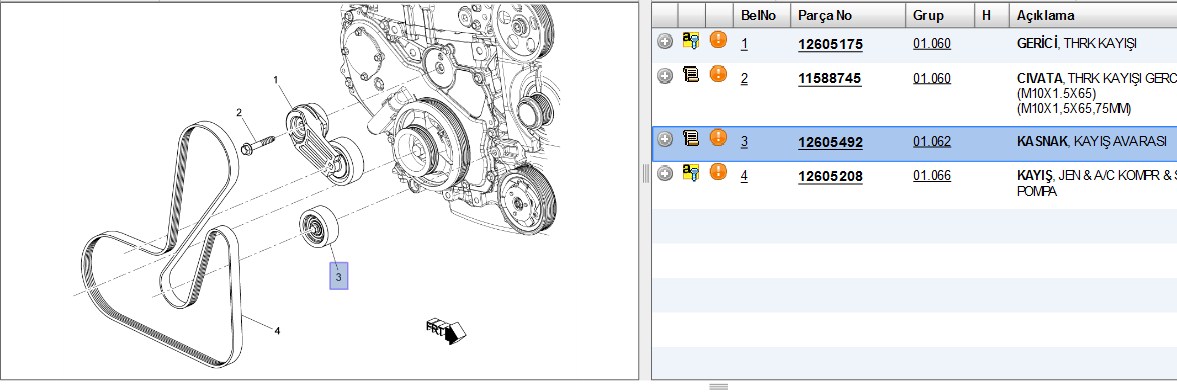This screenshot has height=392, width=1177.
Task: Open group 01.066 link
Action: (932, 176)
